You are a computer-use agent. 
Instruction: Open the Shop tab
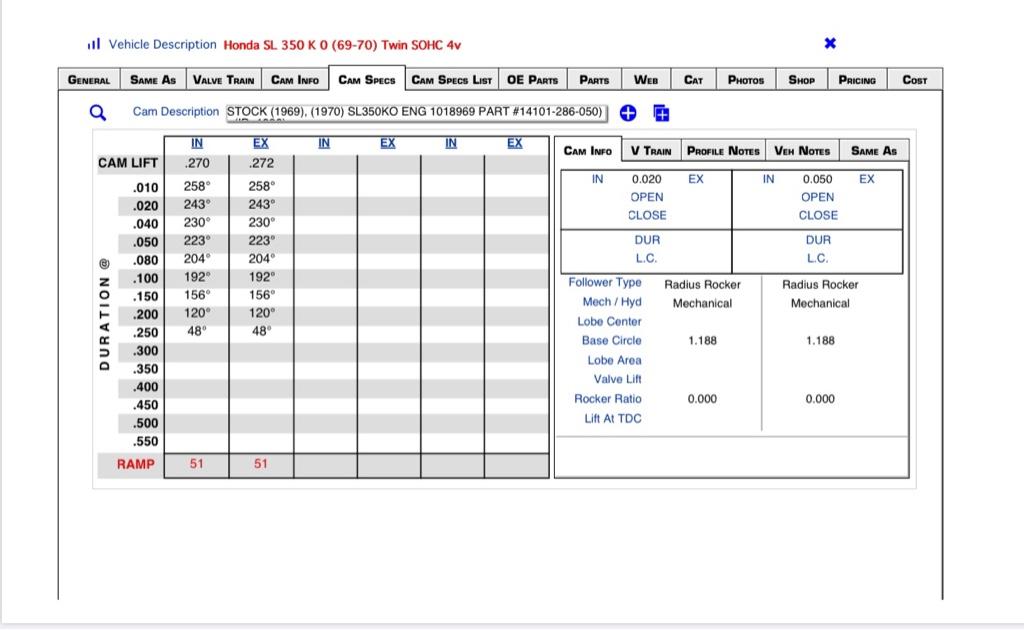(x=801, y=80)
